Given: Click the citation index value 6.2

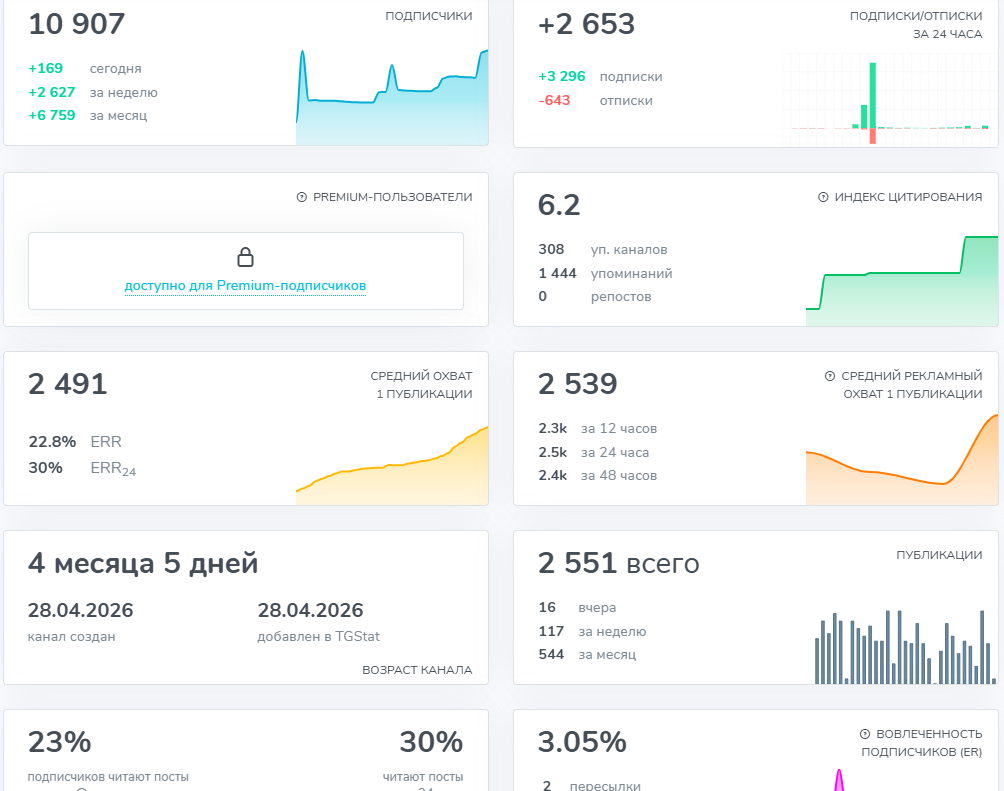Looking at the screenshot, I should coord(559,205).
